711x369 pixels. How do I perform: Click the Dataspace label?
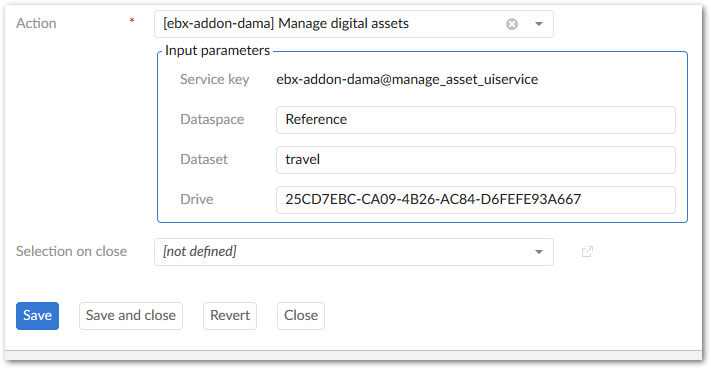pyautogui.click(x=212, y=119)
